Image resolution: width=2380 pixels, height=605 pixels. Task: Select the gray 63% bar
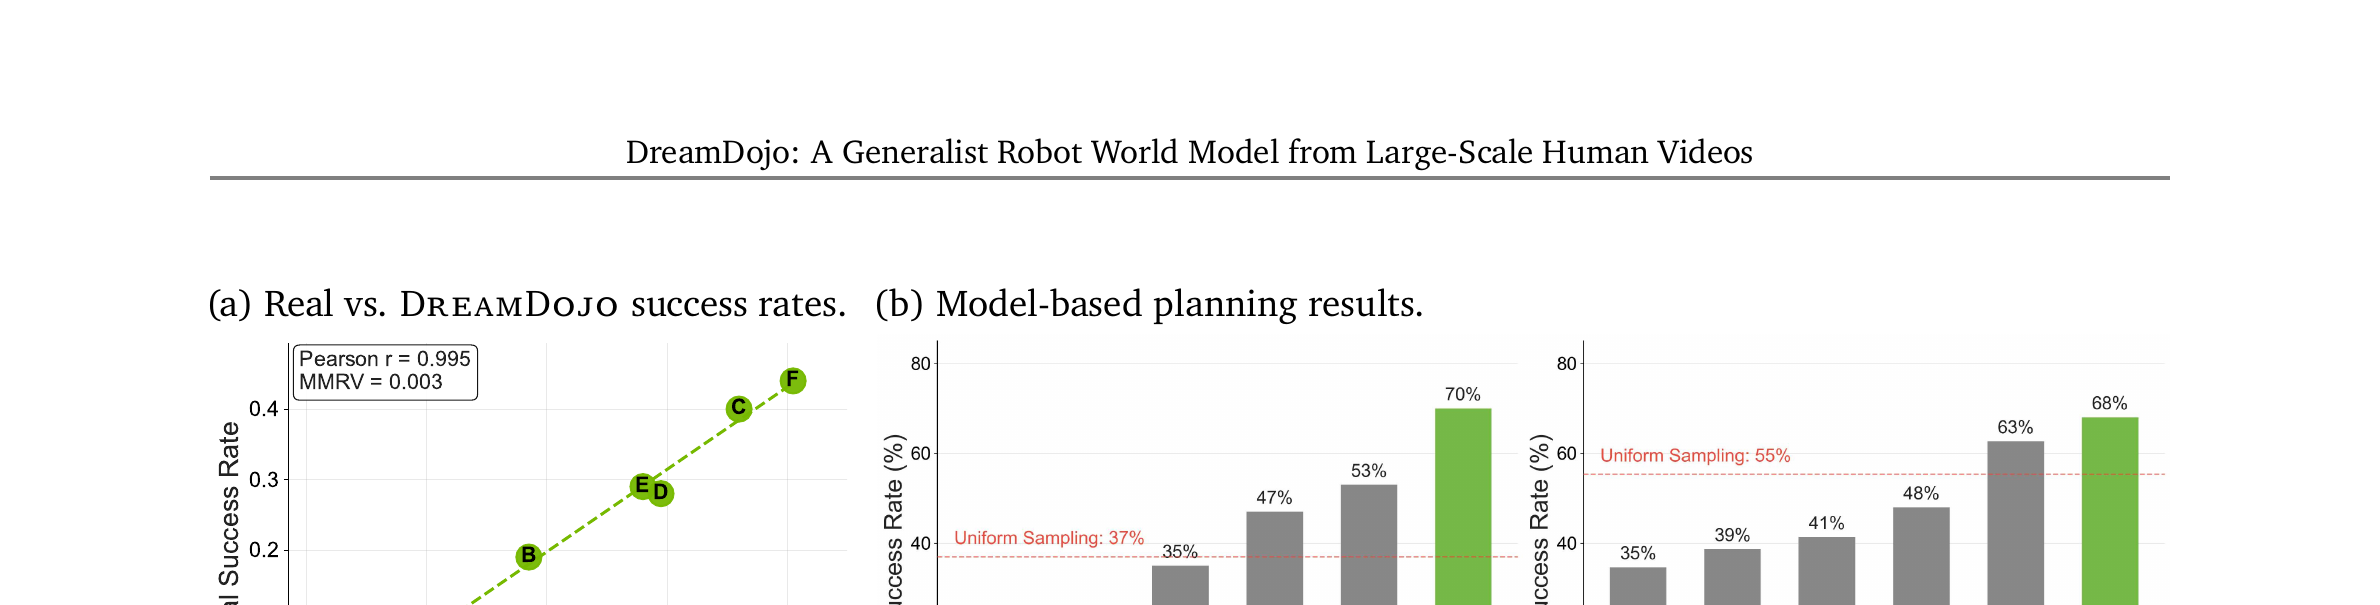pyautogui.click(x=2016, y=523)
